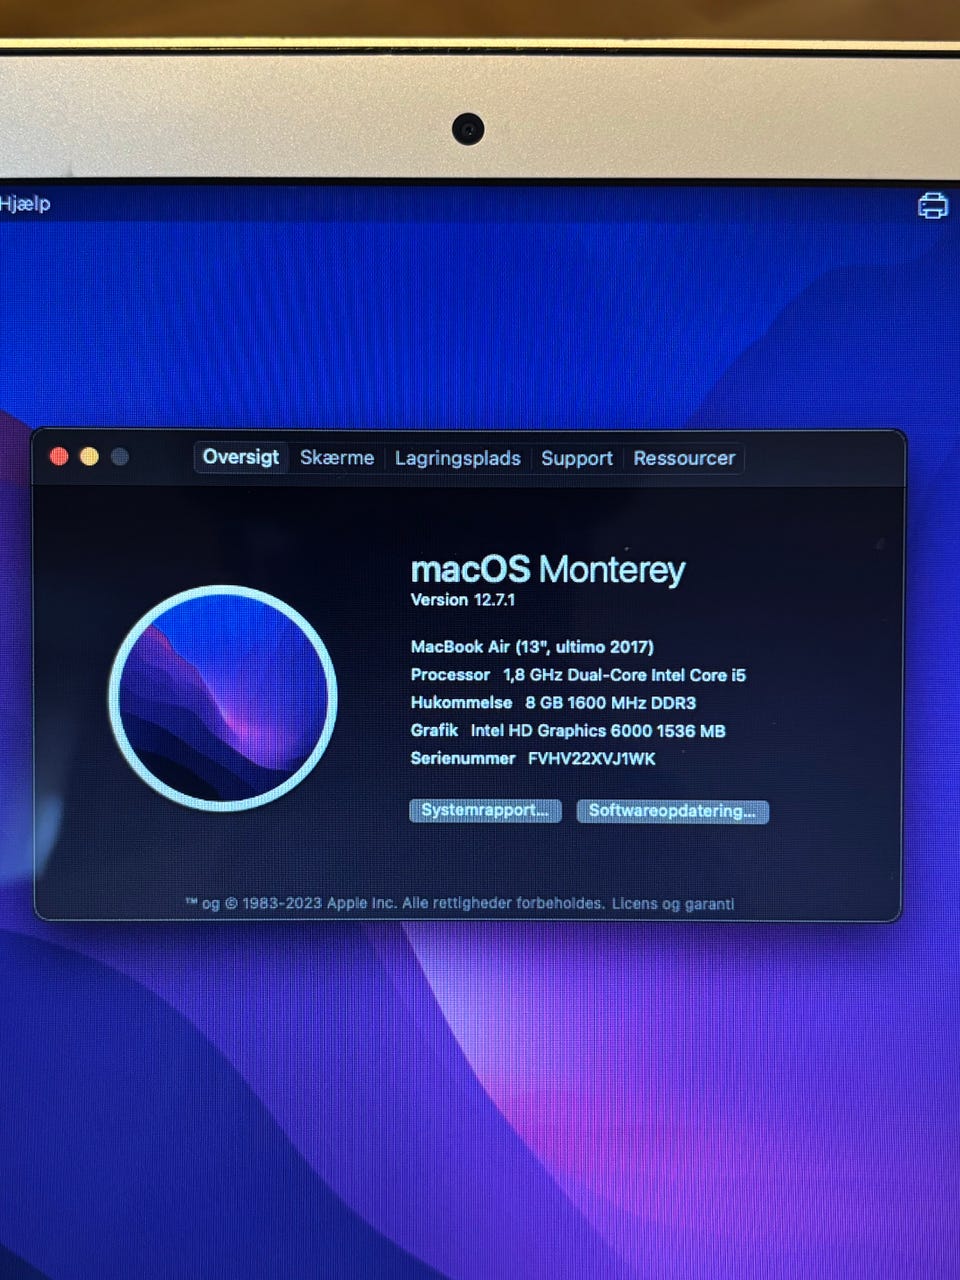The width and height of the screenshot is (960, 1280).
Task: Open the Hjælp menu
Action: tap(25, 203)
